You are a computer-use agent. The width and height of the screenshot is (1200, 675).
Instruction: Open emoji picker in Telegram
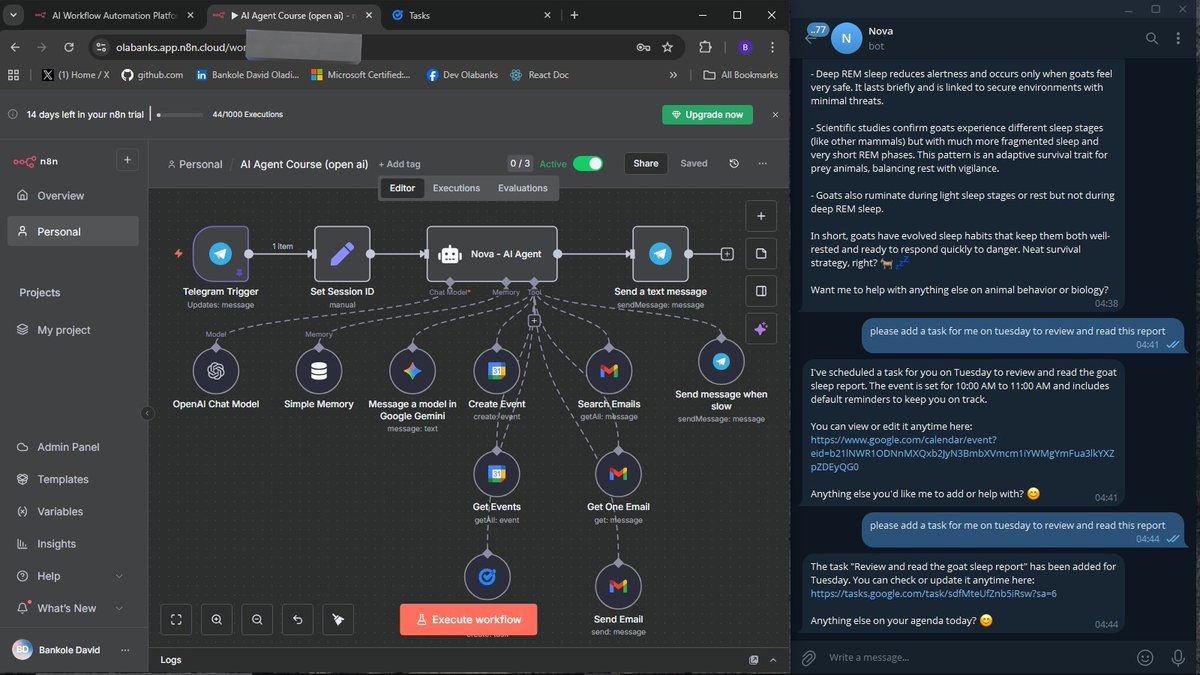point(1145,657)
